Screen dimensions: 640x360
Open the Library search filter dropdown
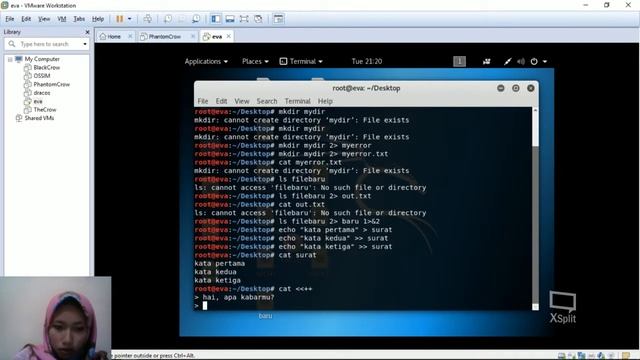coord(85,44)
